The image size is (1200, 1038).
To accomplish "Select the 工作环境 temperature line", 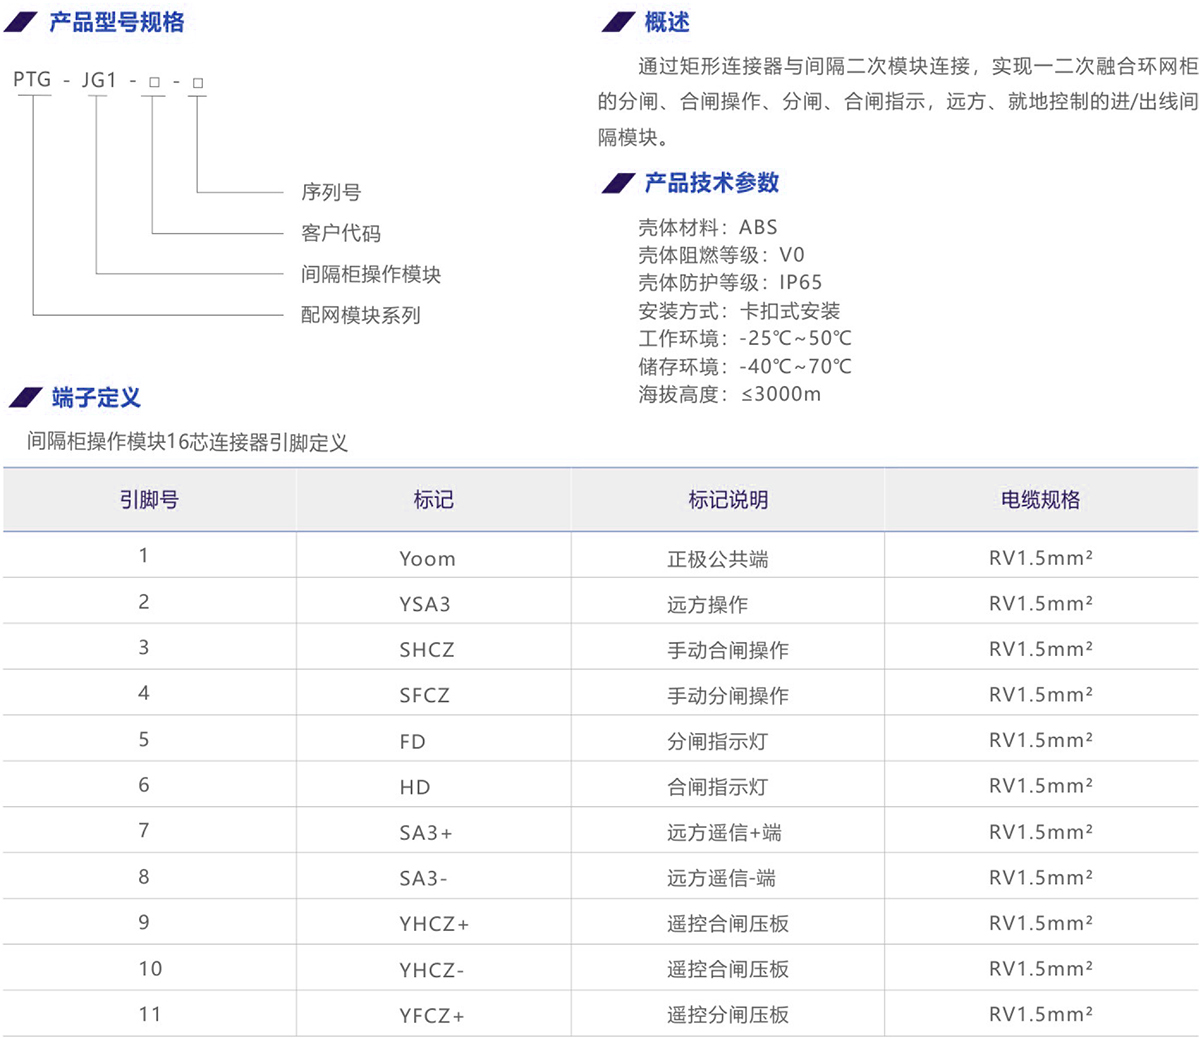I will [745, 338].
